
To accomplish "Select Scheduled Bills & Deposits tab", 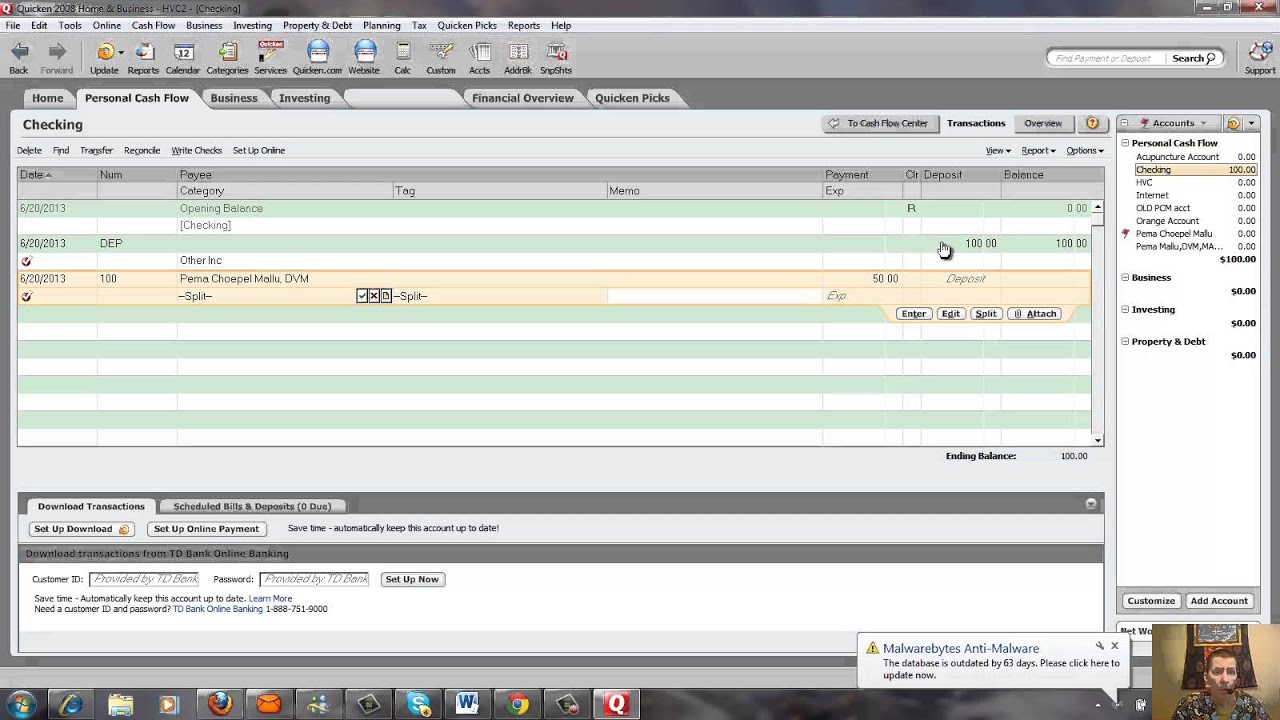I will point(252,506).
